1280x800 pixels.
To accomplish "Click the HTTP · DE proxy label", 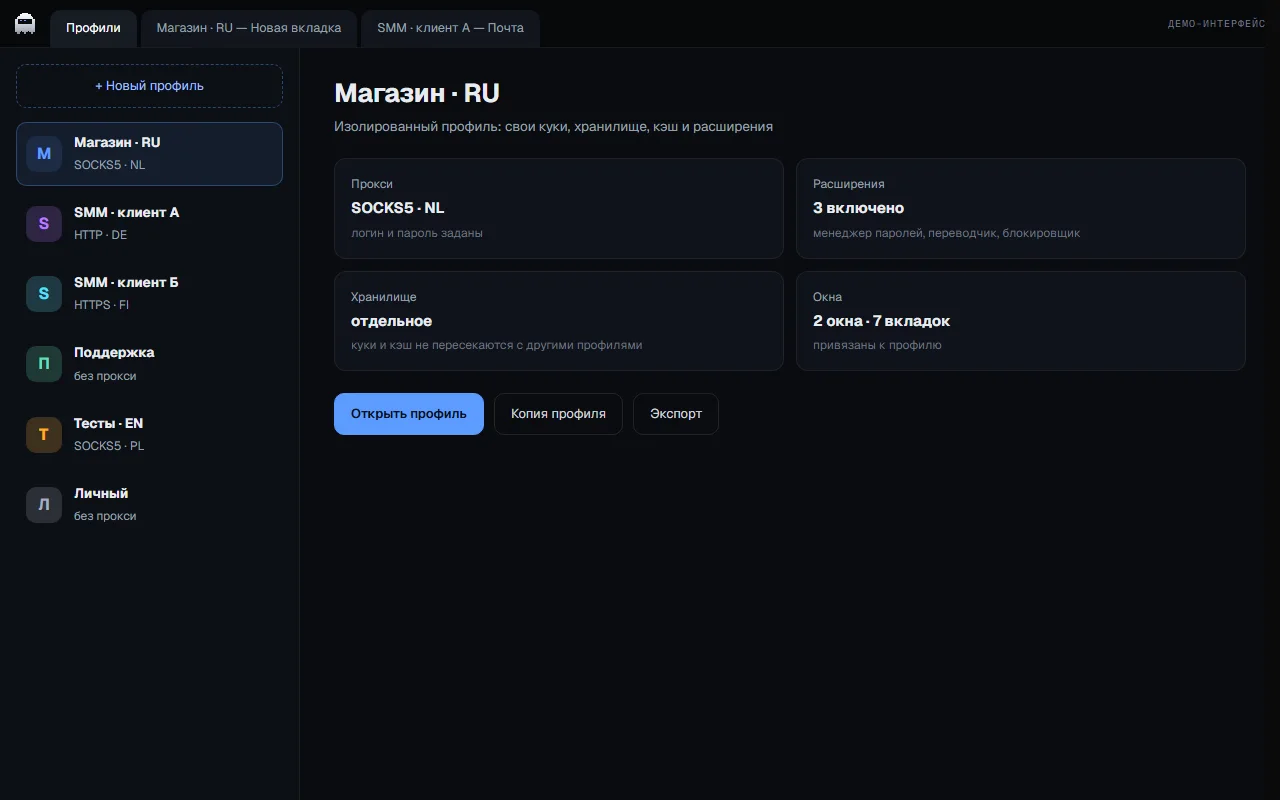I will [101, 235].
